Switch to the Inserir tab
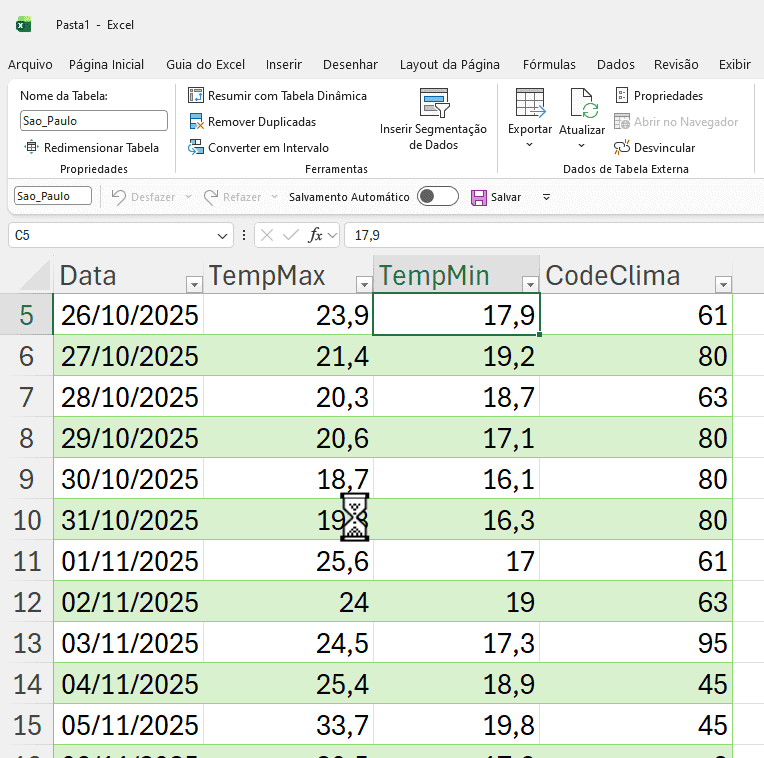The image size is (764, 758). point(283,65)
